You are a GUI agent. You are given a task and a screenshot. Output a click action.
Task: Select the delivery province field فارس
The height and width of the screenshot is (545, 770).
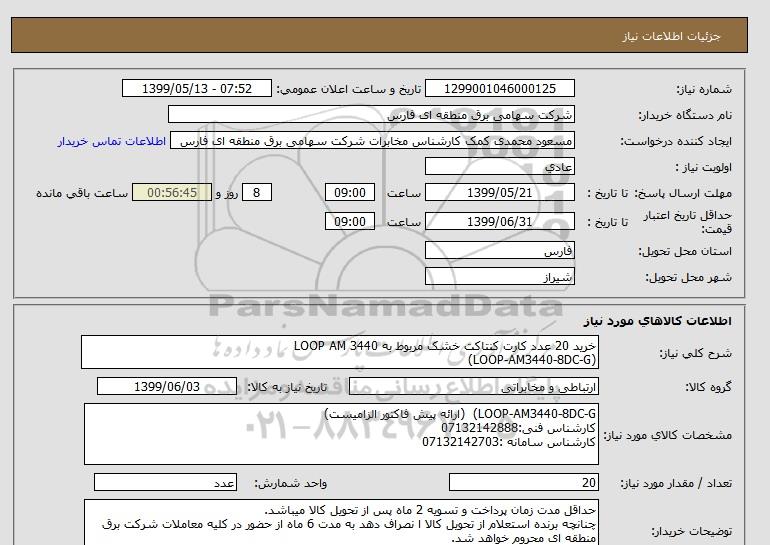499,250
